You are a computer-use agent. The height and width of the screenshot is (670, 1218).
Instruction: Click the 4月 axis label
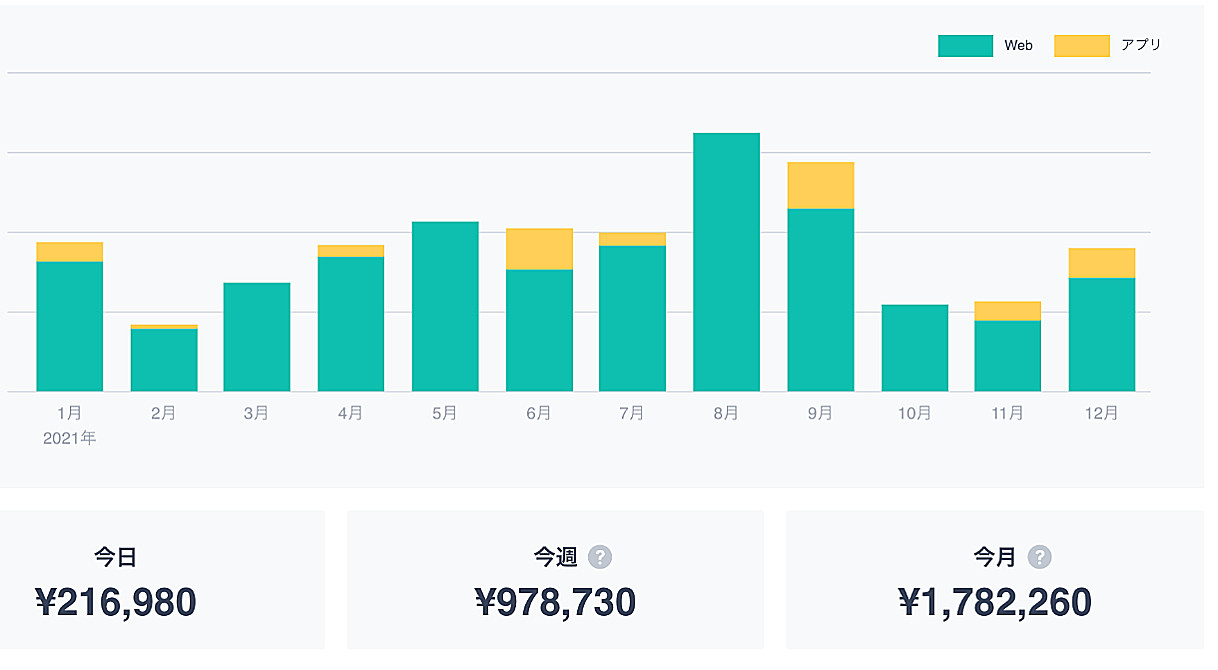click(x=351, y=413)
